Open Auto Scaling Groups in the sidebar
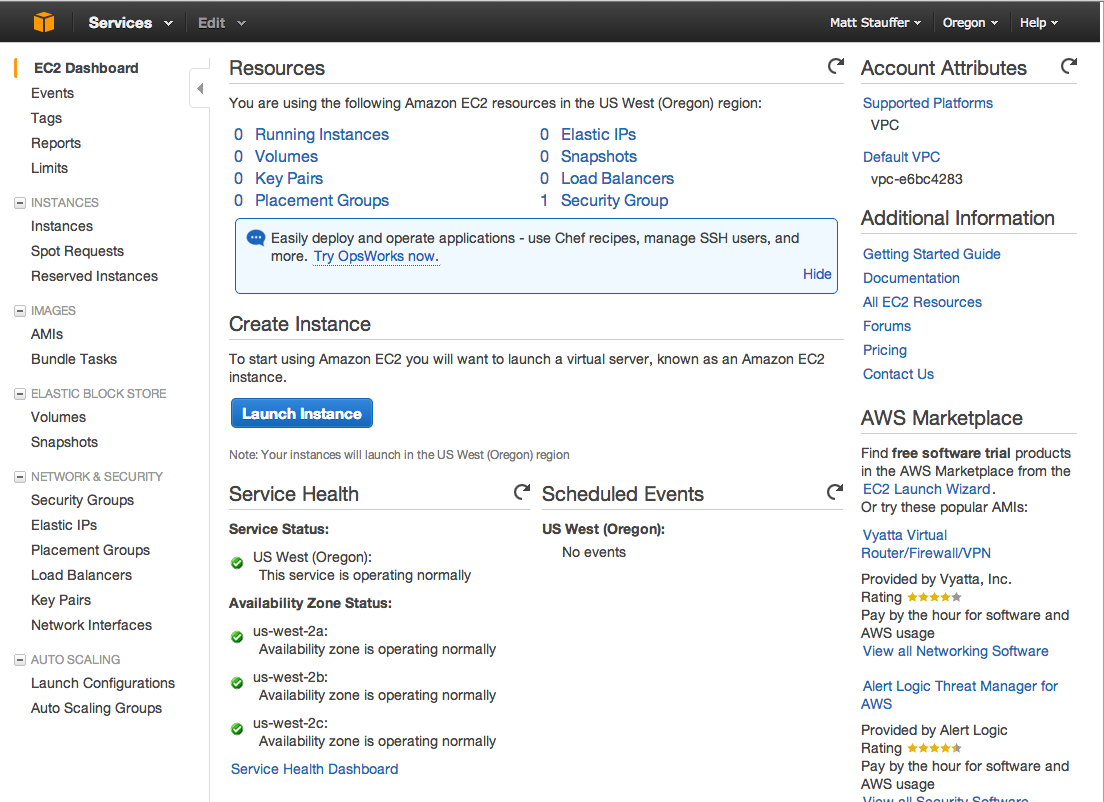Screen dimensions: 1104x802 coord(96,708)
